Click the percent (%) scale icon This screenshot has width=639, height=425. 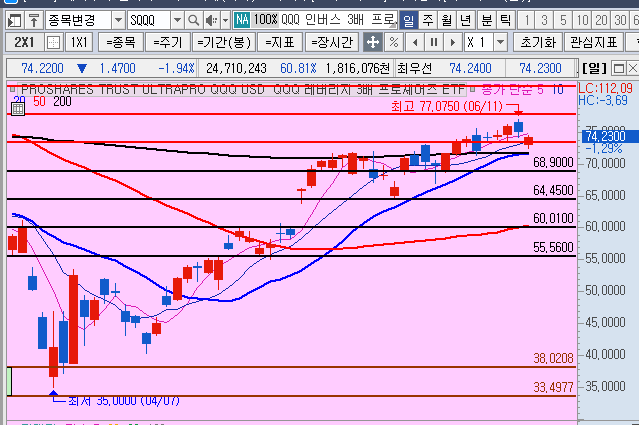394,42
